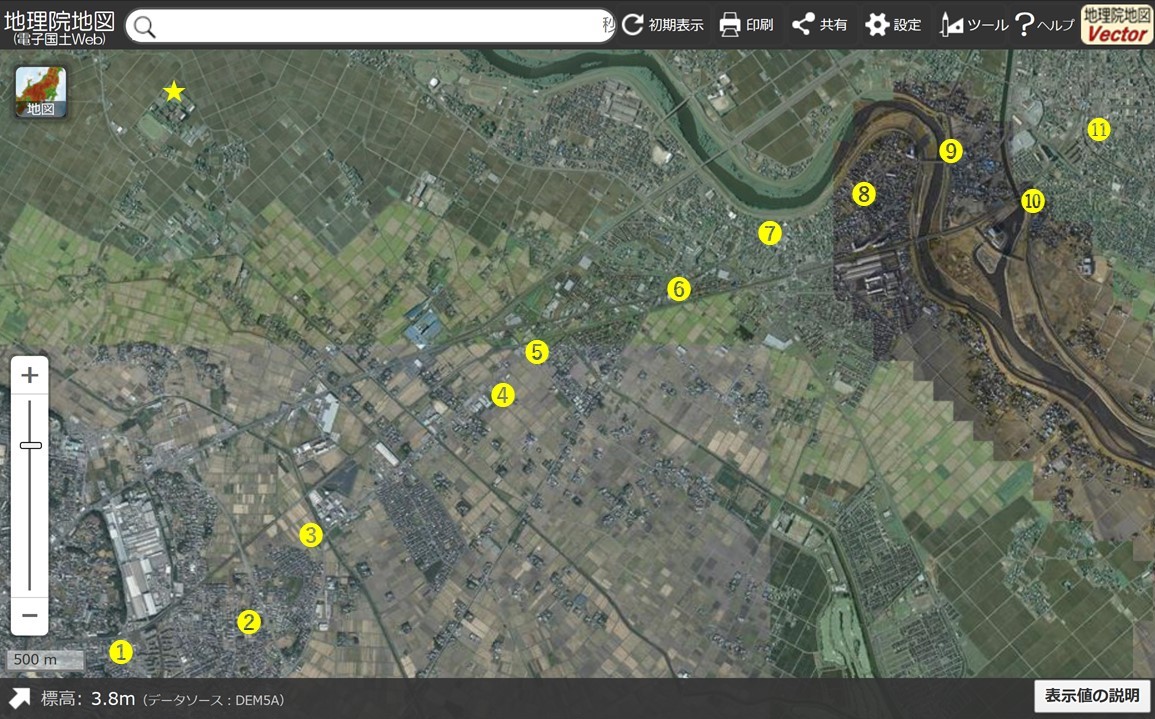
Task: Open the ツール tools menu
Action: click(x=974, y=25)
